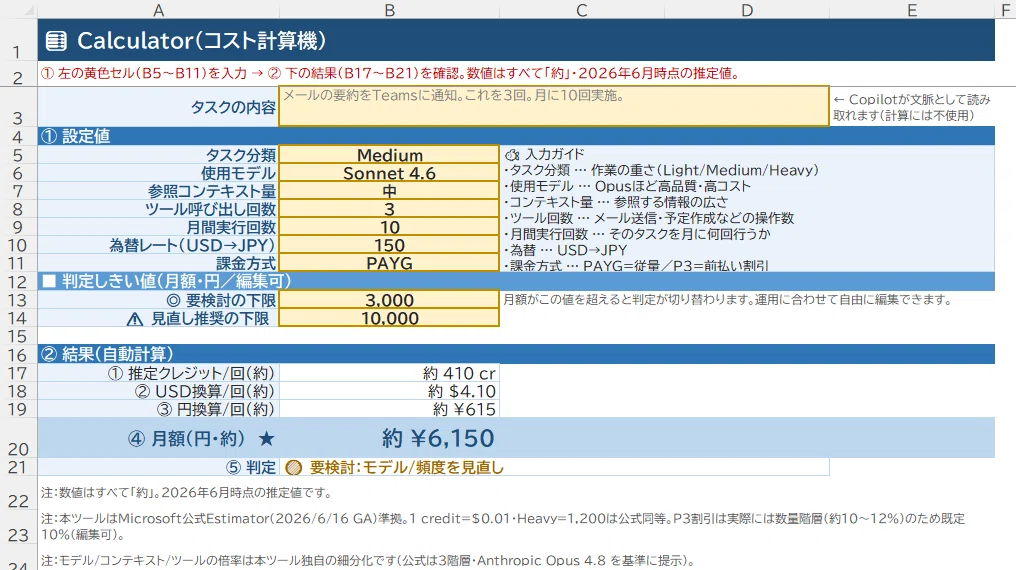Screen dimensions: 1016x570
Task: Select the 要検討の下限 cell showing 3,000
Action: pos(389,300)
